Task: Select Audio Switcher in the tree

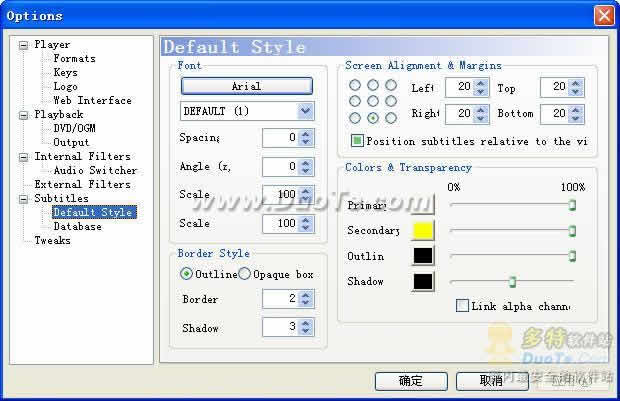Action: (x=95, y=170)
